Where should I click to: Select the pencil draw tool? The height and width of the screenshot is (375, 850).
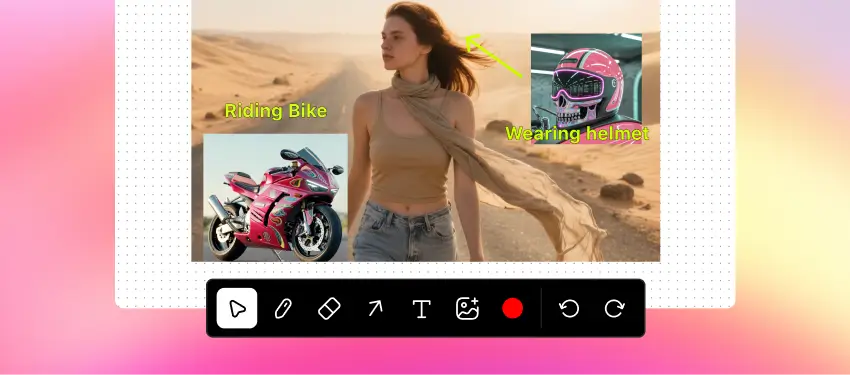[283, 308]
